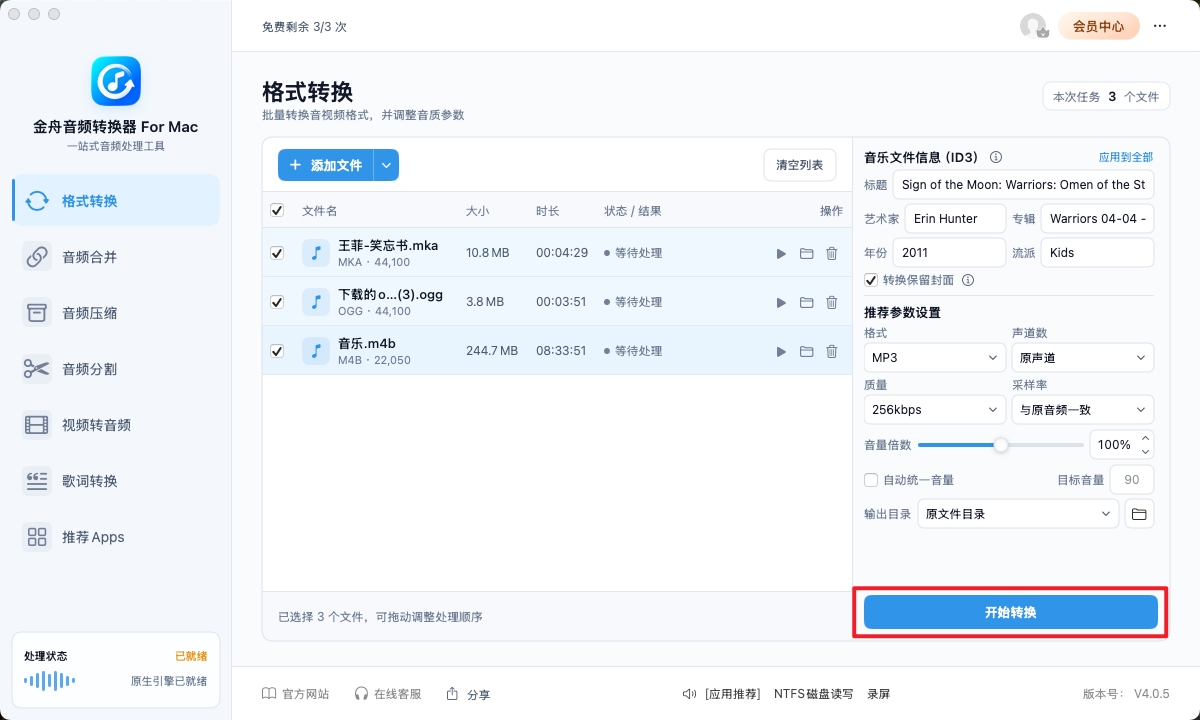
Task: Uncheck the 王菲-笑忘书.mka checkbox
Action: pyautogui.click(x=277, y=254)
